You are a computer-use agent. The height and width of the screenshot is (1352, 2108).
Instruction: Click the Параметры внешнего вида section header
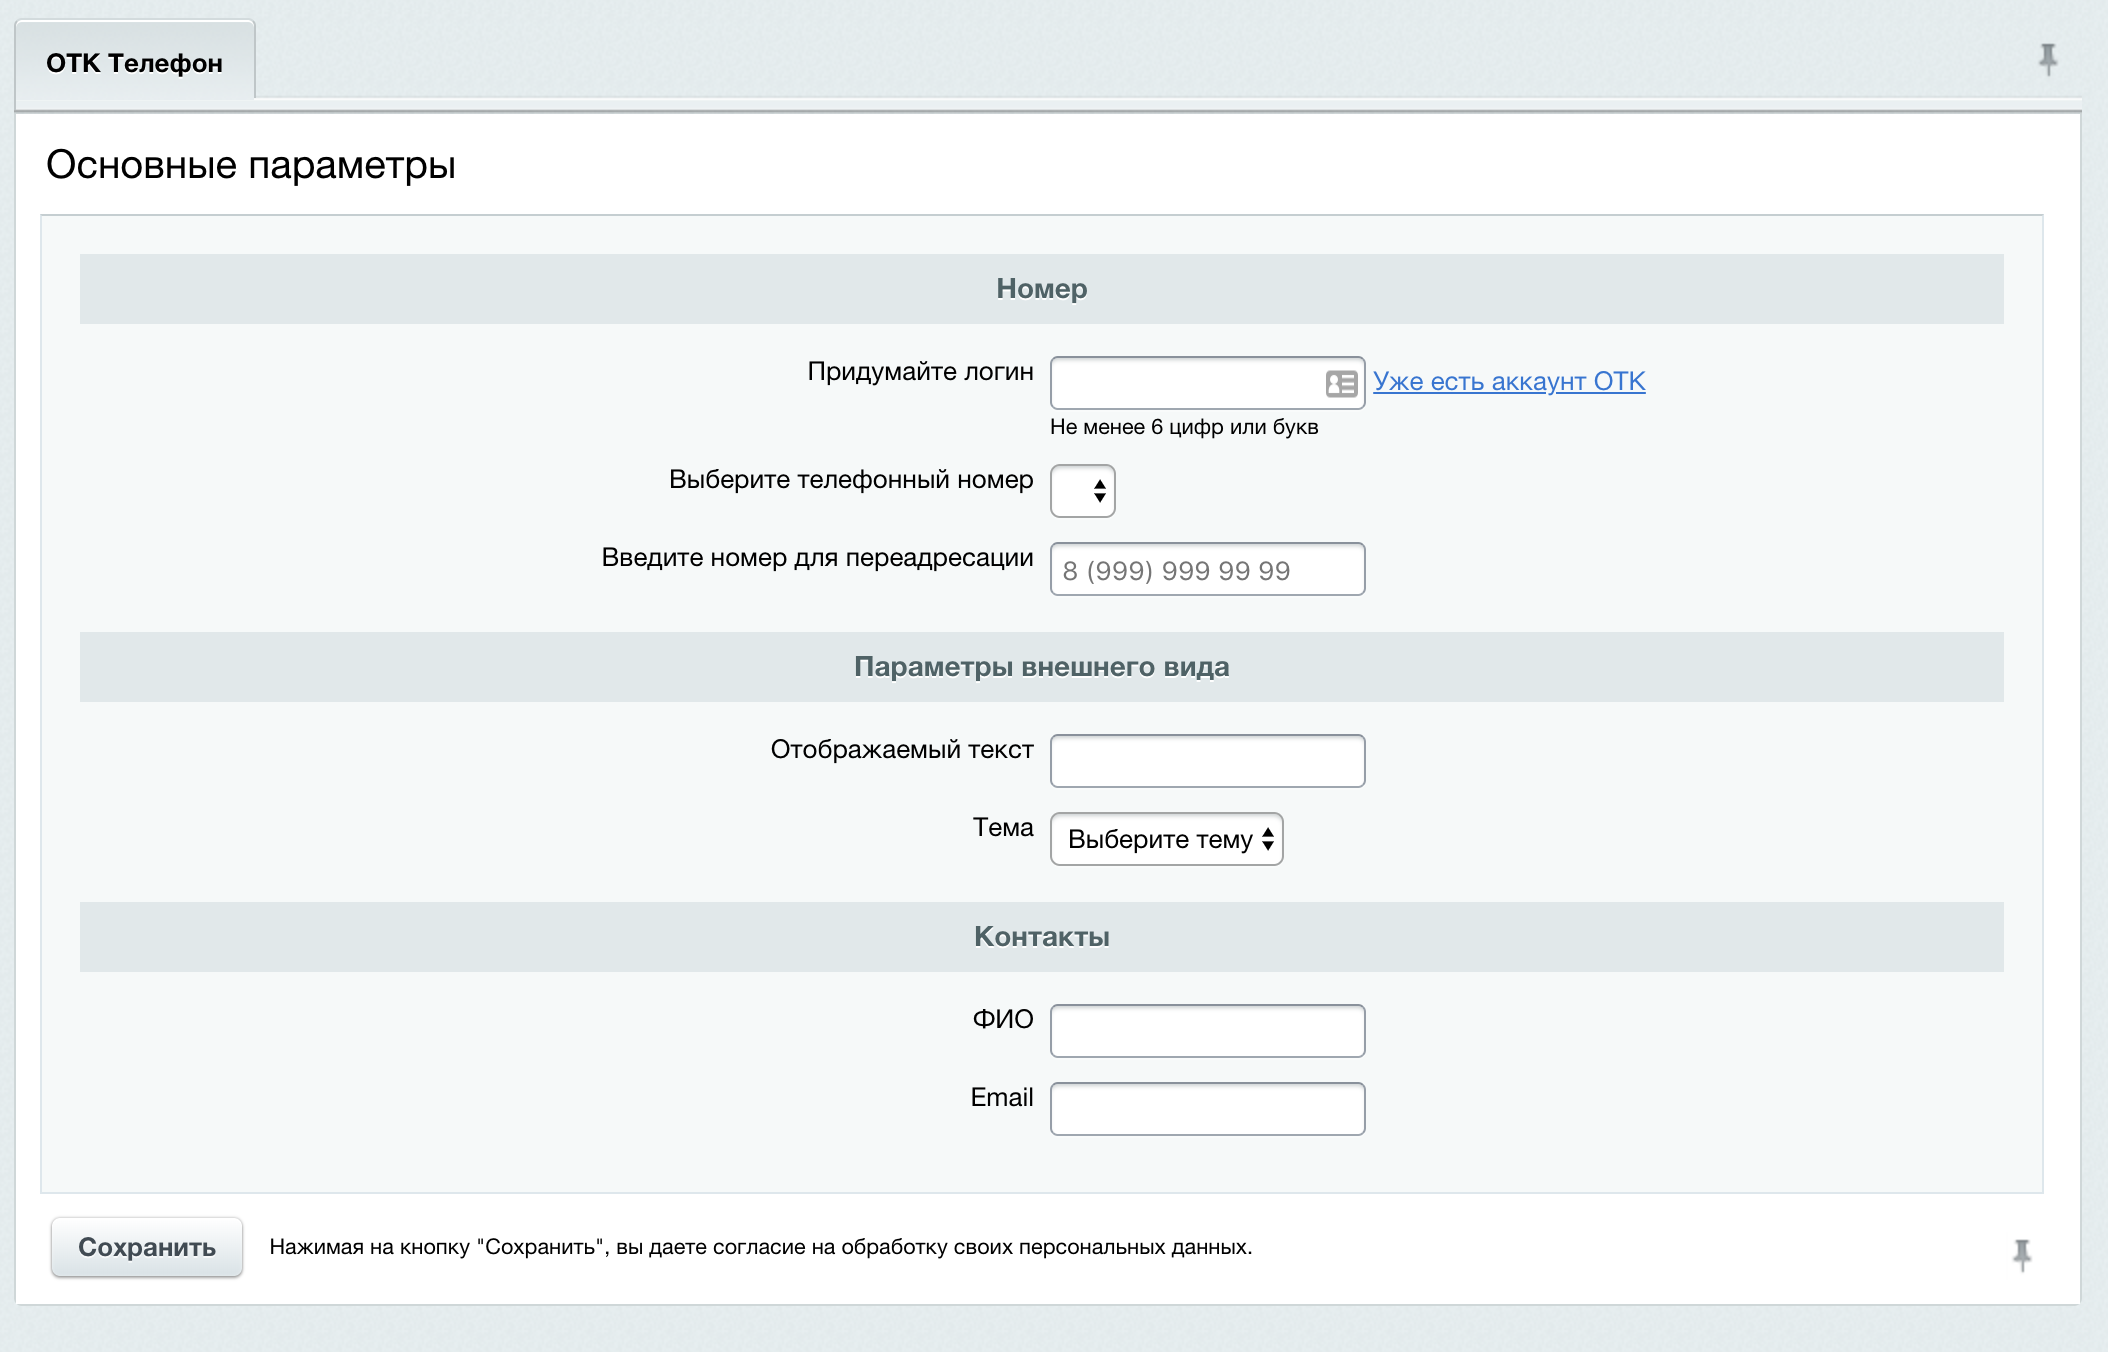[1041, 667]
